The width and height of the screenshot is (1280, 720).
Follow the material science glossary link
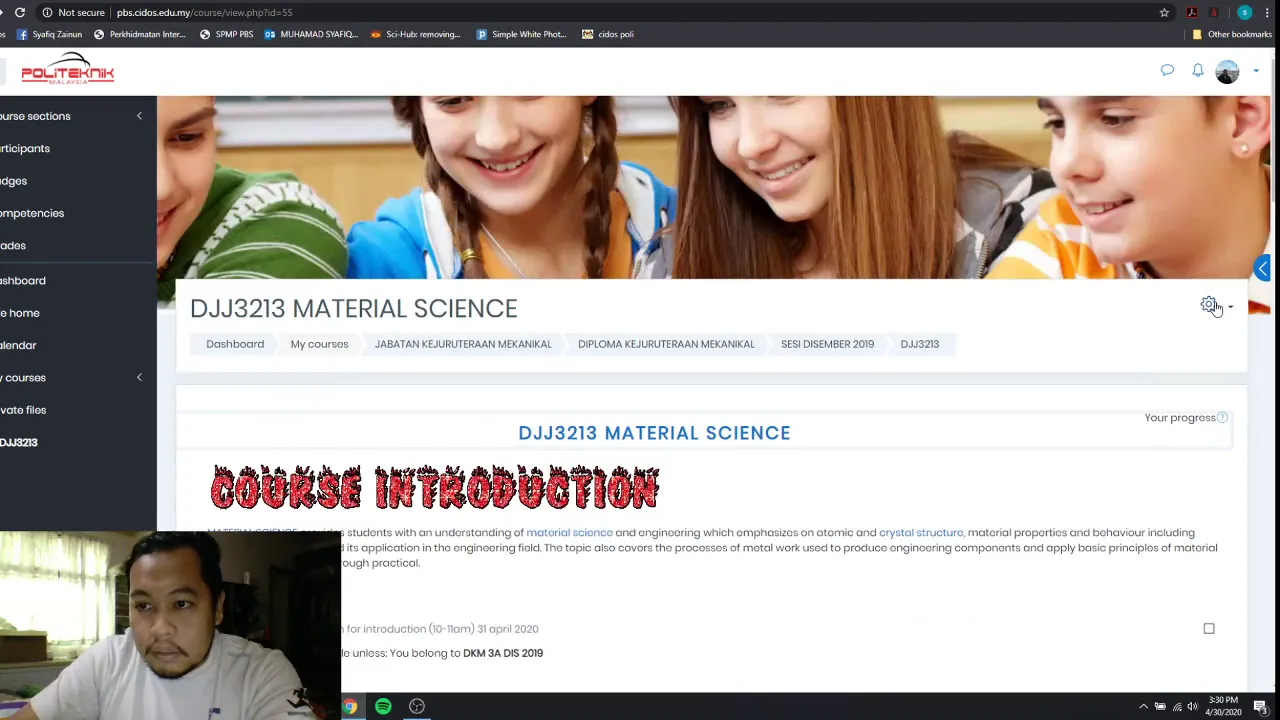coord(569,533)
